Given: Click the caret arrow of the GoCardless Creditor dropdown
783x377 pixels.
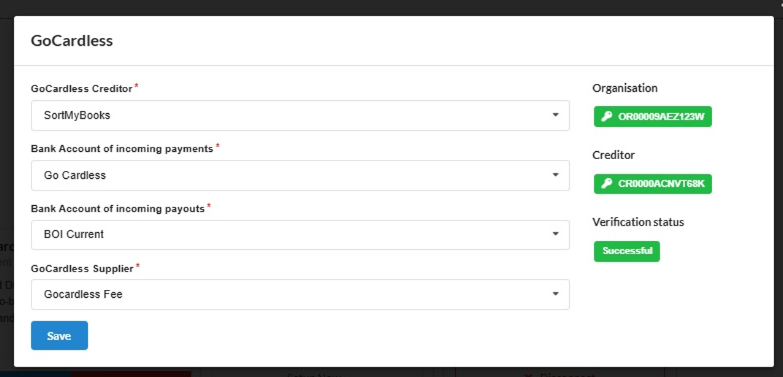Looking at the screenshot, I should point(555,115).
